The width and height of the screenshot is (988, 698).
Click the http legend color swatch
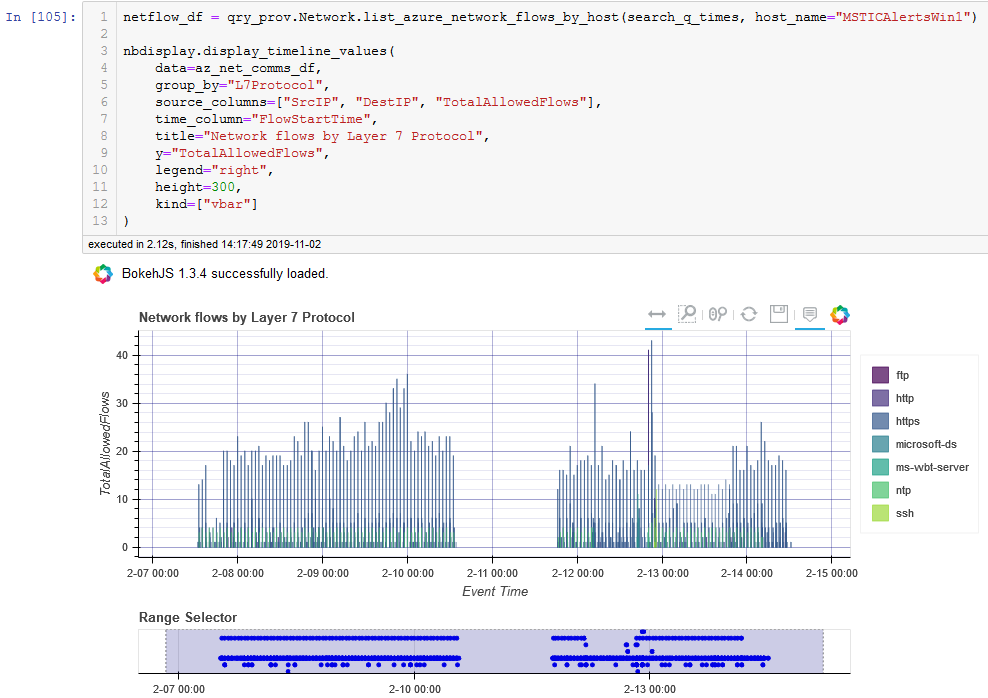click(x=880, y=398)
